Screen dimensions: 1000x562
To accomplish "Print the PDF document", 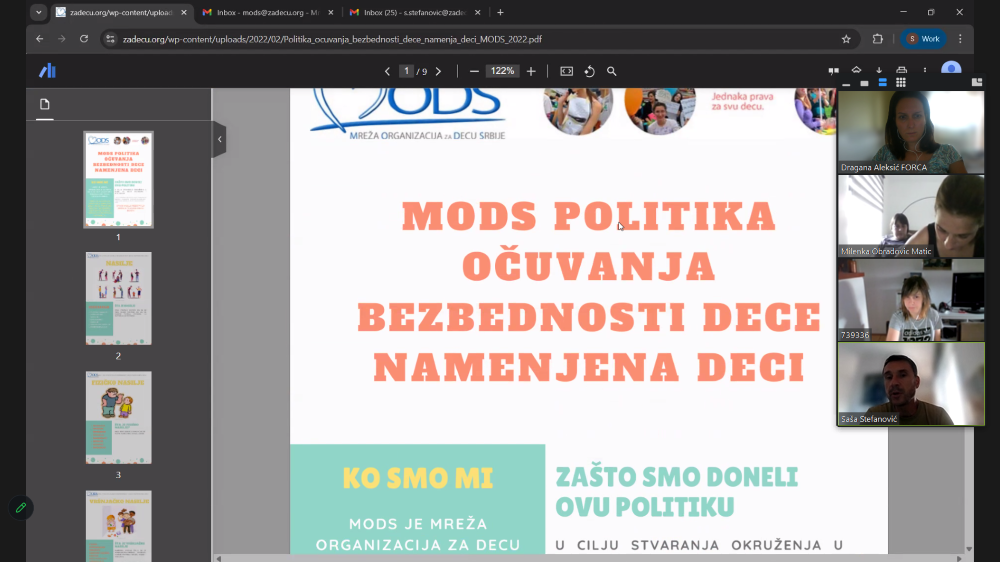I will pos(901,70).
